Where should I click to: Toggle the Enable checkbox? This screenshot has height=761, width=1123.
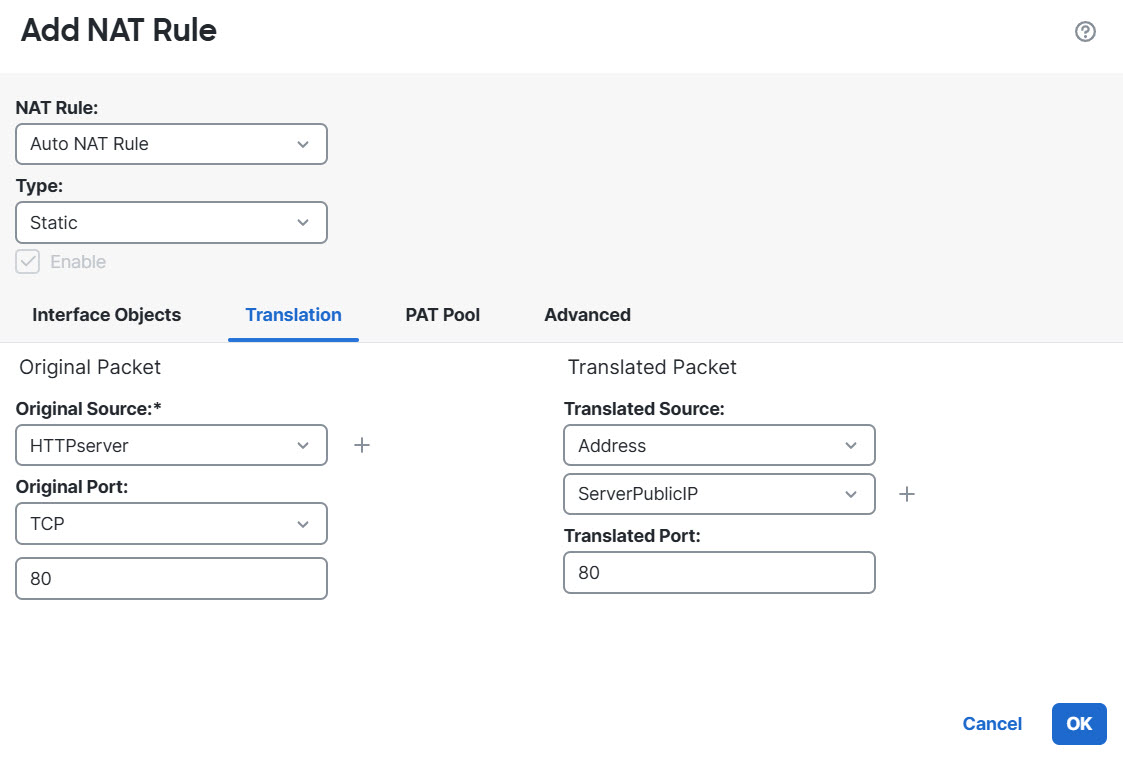coord(28,262)
